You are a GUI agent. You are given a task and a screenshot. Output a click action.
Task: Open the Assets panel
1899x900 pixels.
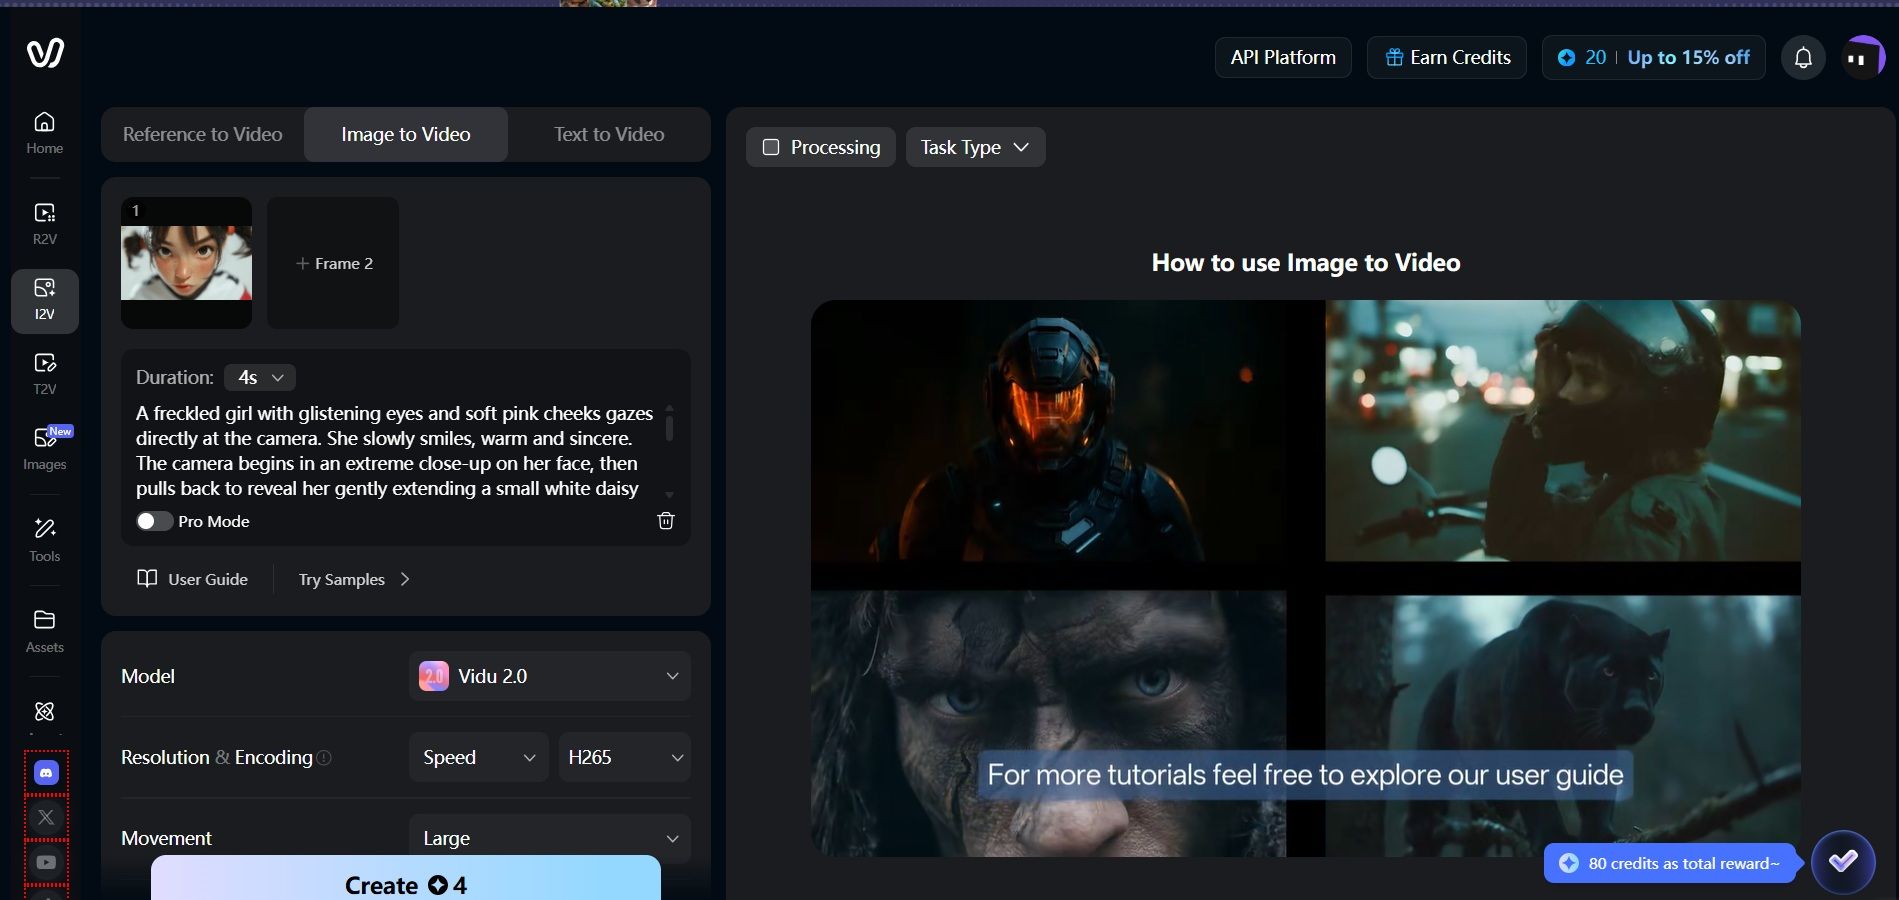coord(44,630)
